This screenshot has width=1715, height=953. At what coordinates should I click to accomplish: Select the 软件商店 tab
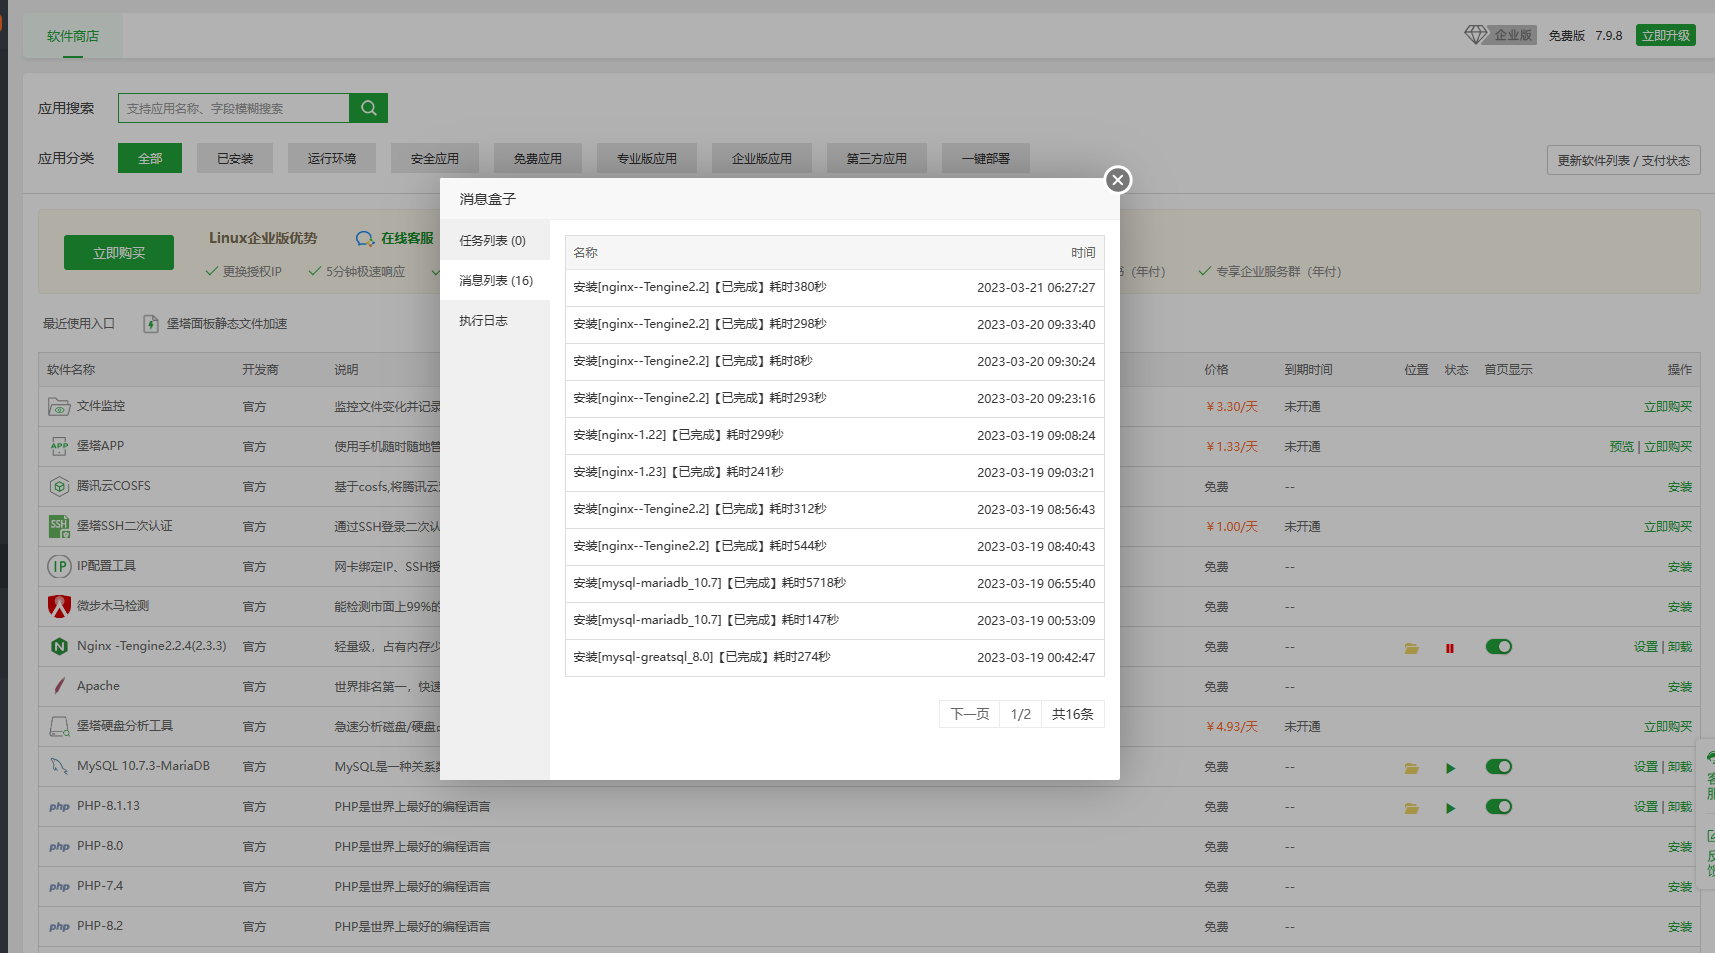(73, 36)
